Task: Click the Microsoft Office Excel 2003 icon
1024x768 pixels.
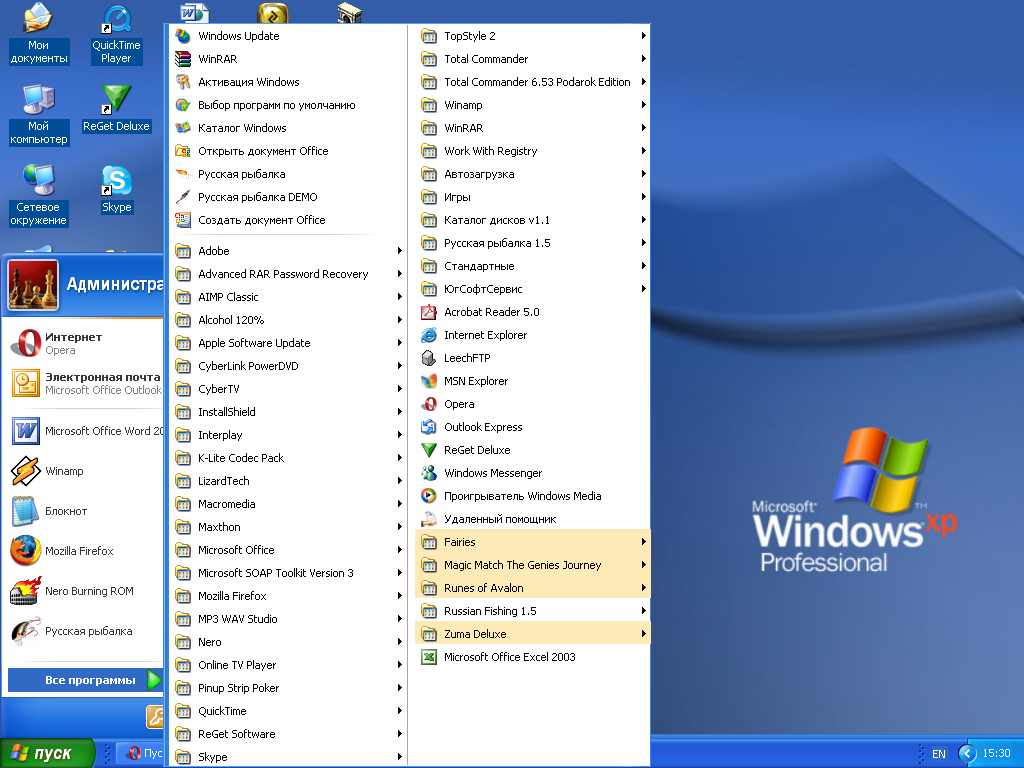Action: pyautogui.click(x=428, y=657)
